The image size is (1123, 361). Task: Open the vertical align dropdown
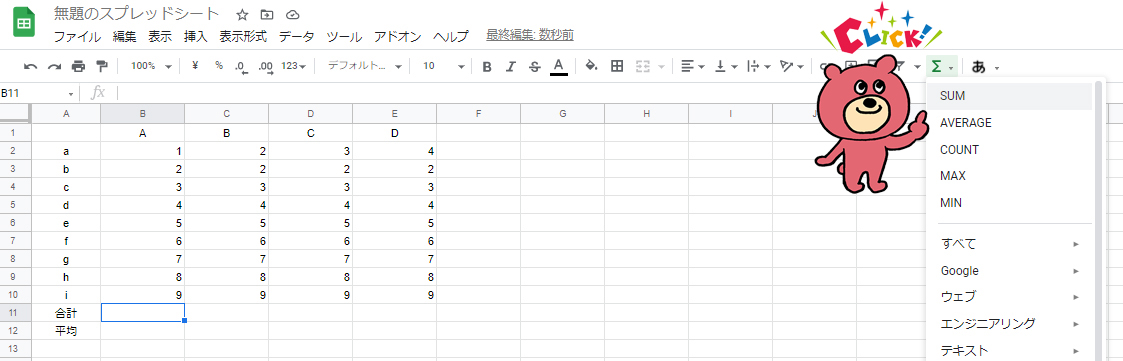726,67
